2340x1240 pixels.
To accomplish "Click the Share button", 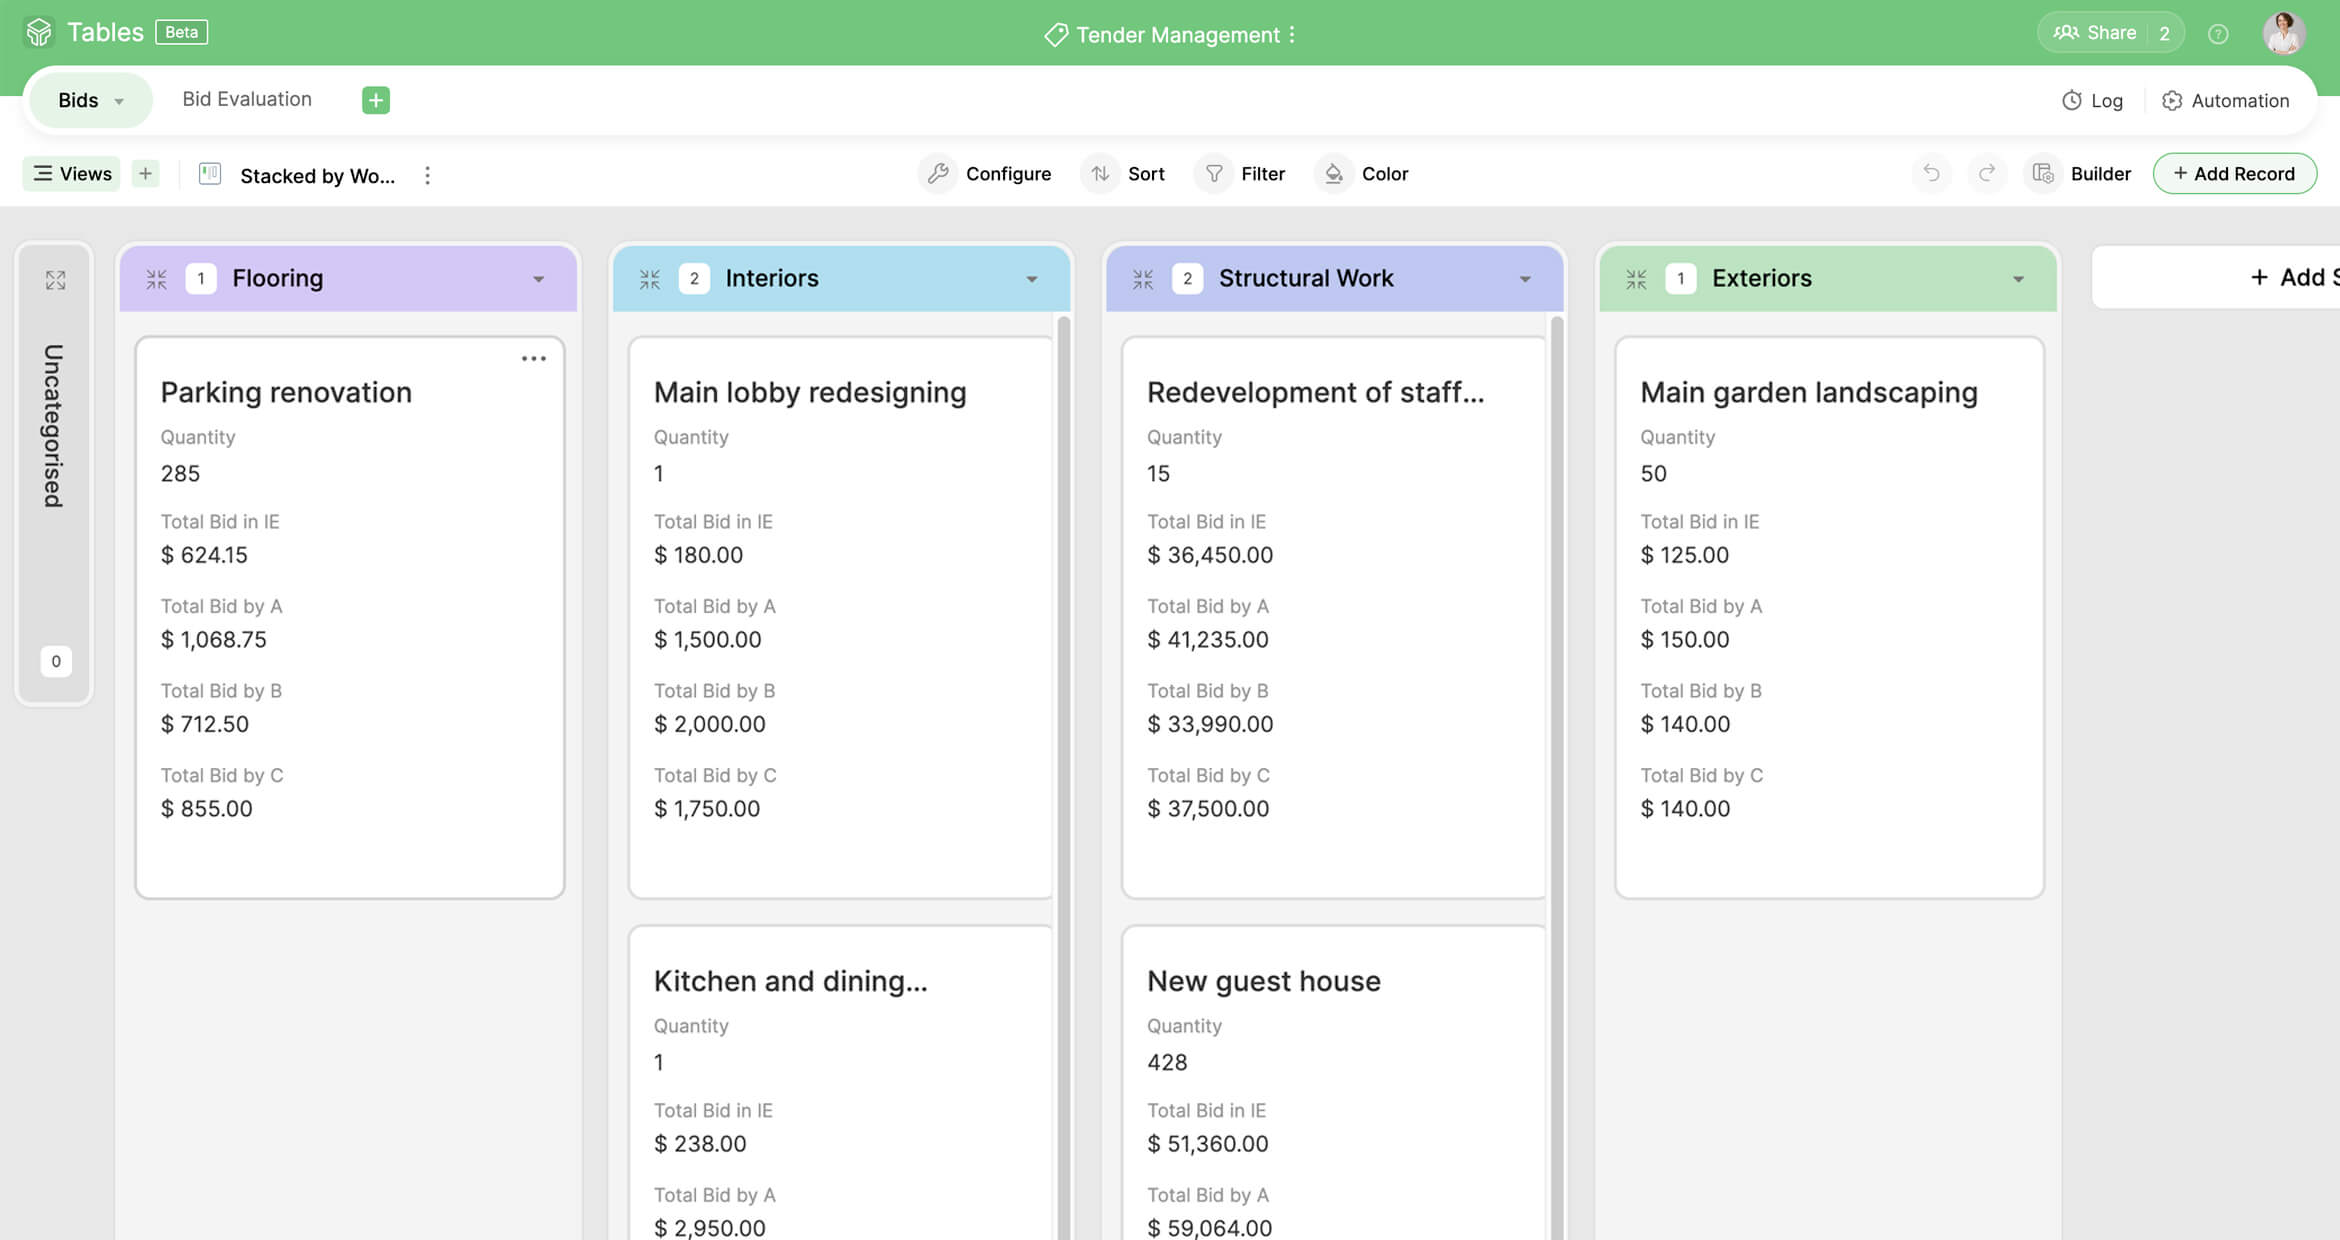I will [2095, 33].
